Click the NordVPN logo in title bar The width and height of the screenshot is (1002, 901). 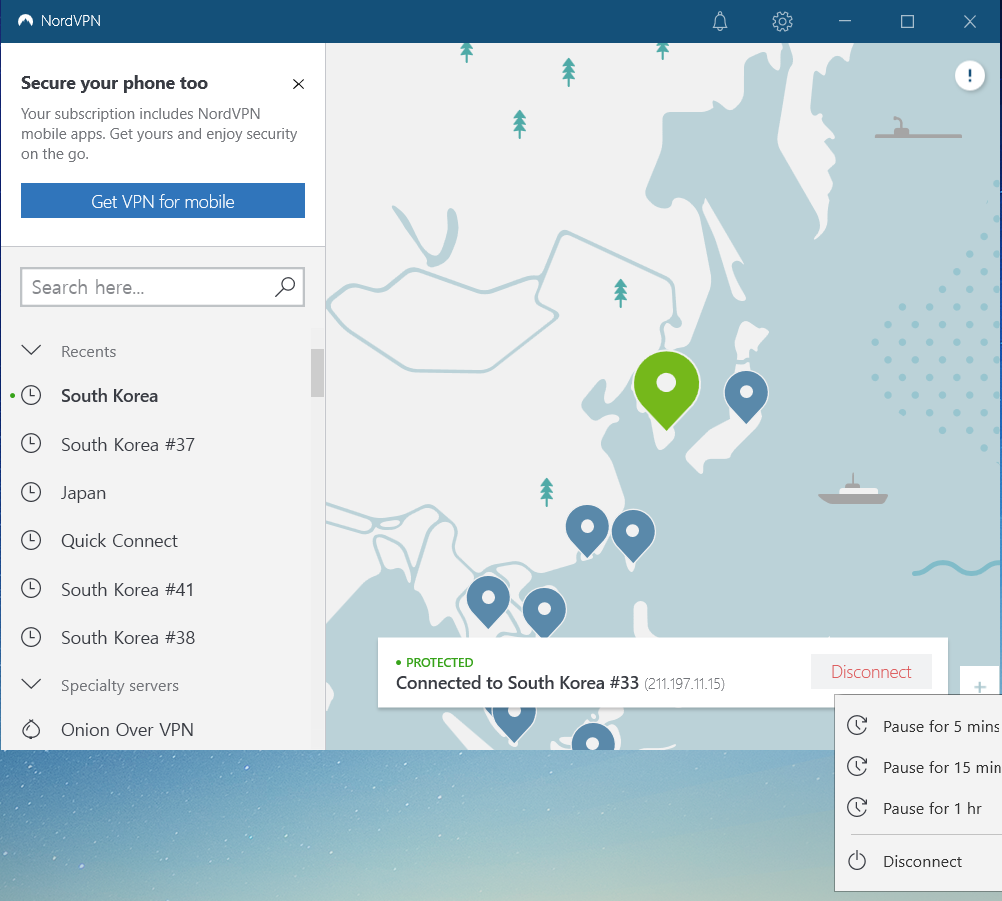[x=26, y=20]
